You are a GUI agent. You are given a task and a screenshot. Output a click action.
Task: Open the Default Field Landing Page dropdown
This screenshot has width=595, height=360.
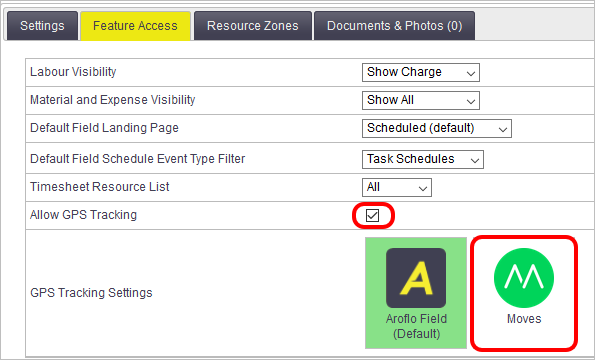pyautogui.click(x=437, y=128)
